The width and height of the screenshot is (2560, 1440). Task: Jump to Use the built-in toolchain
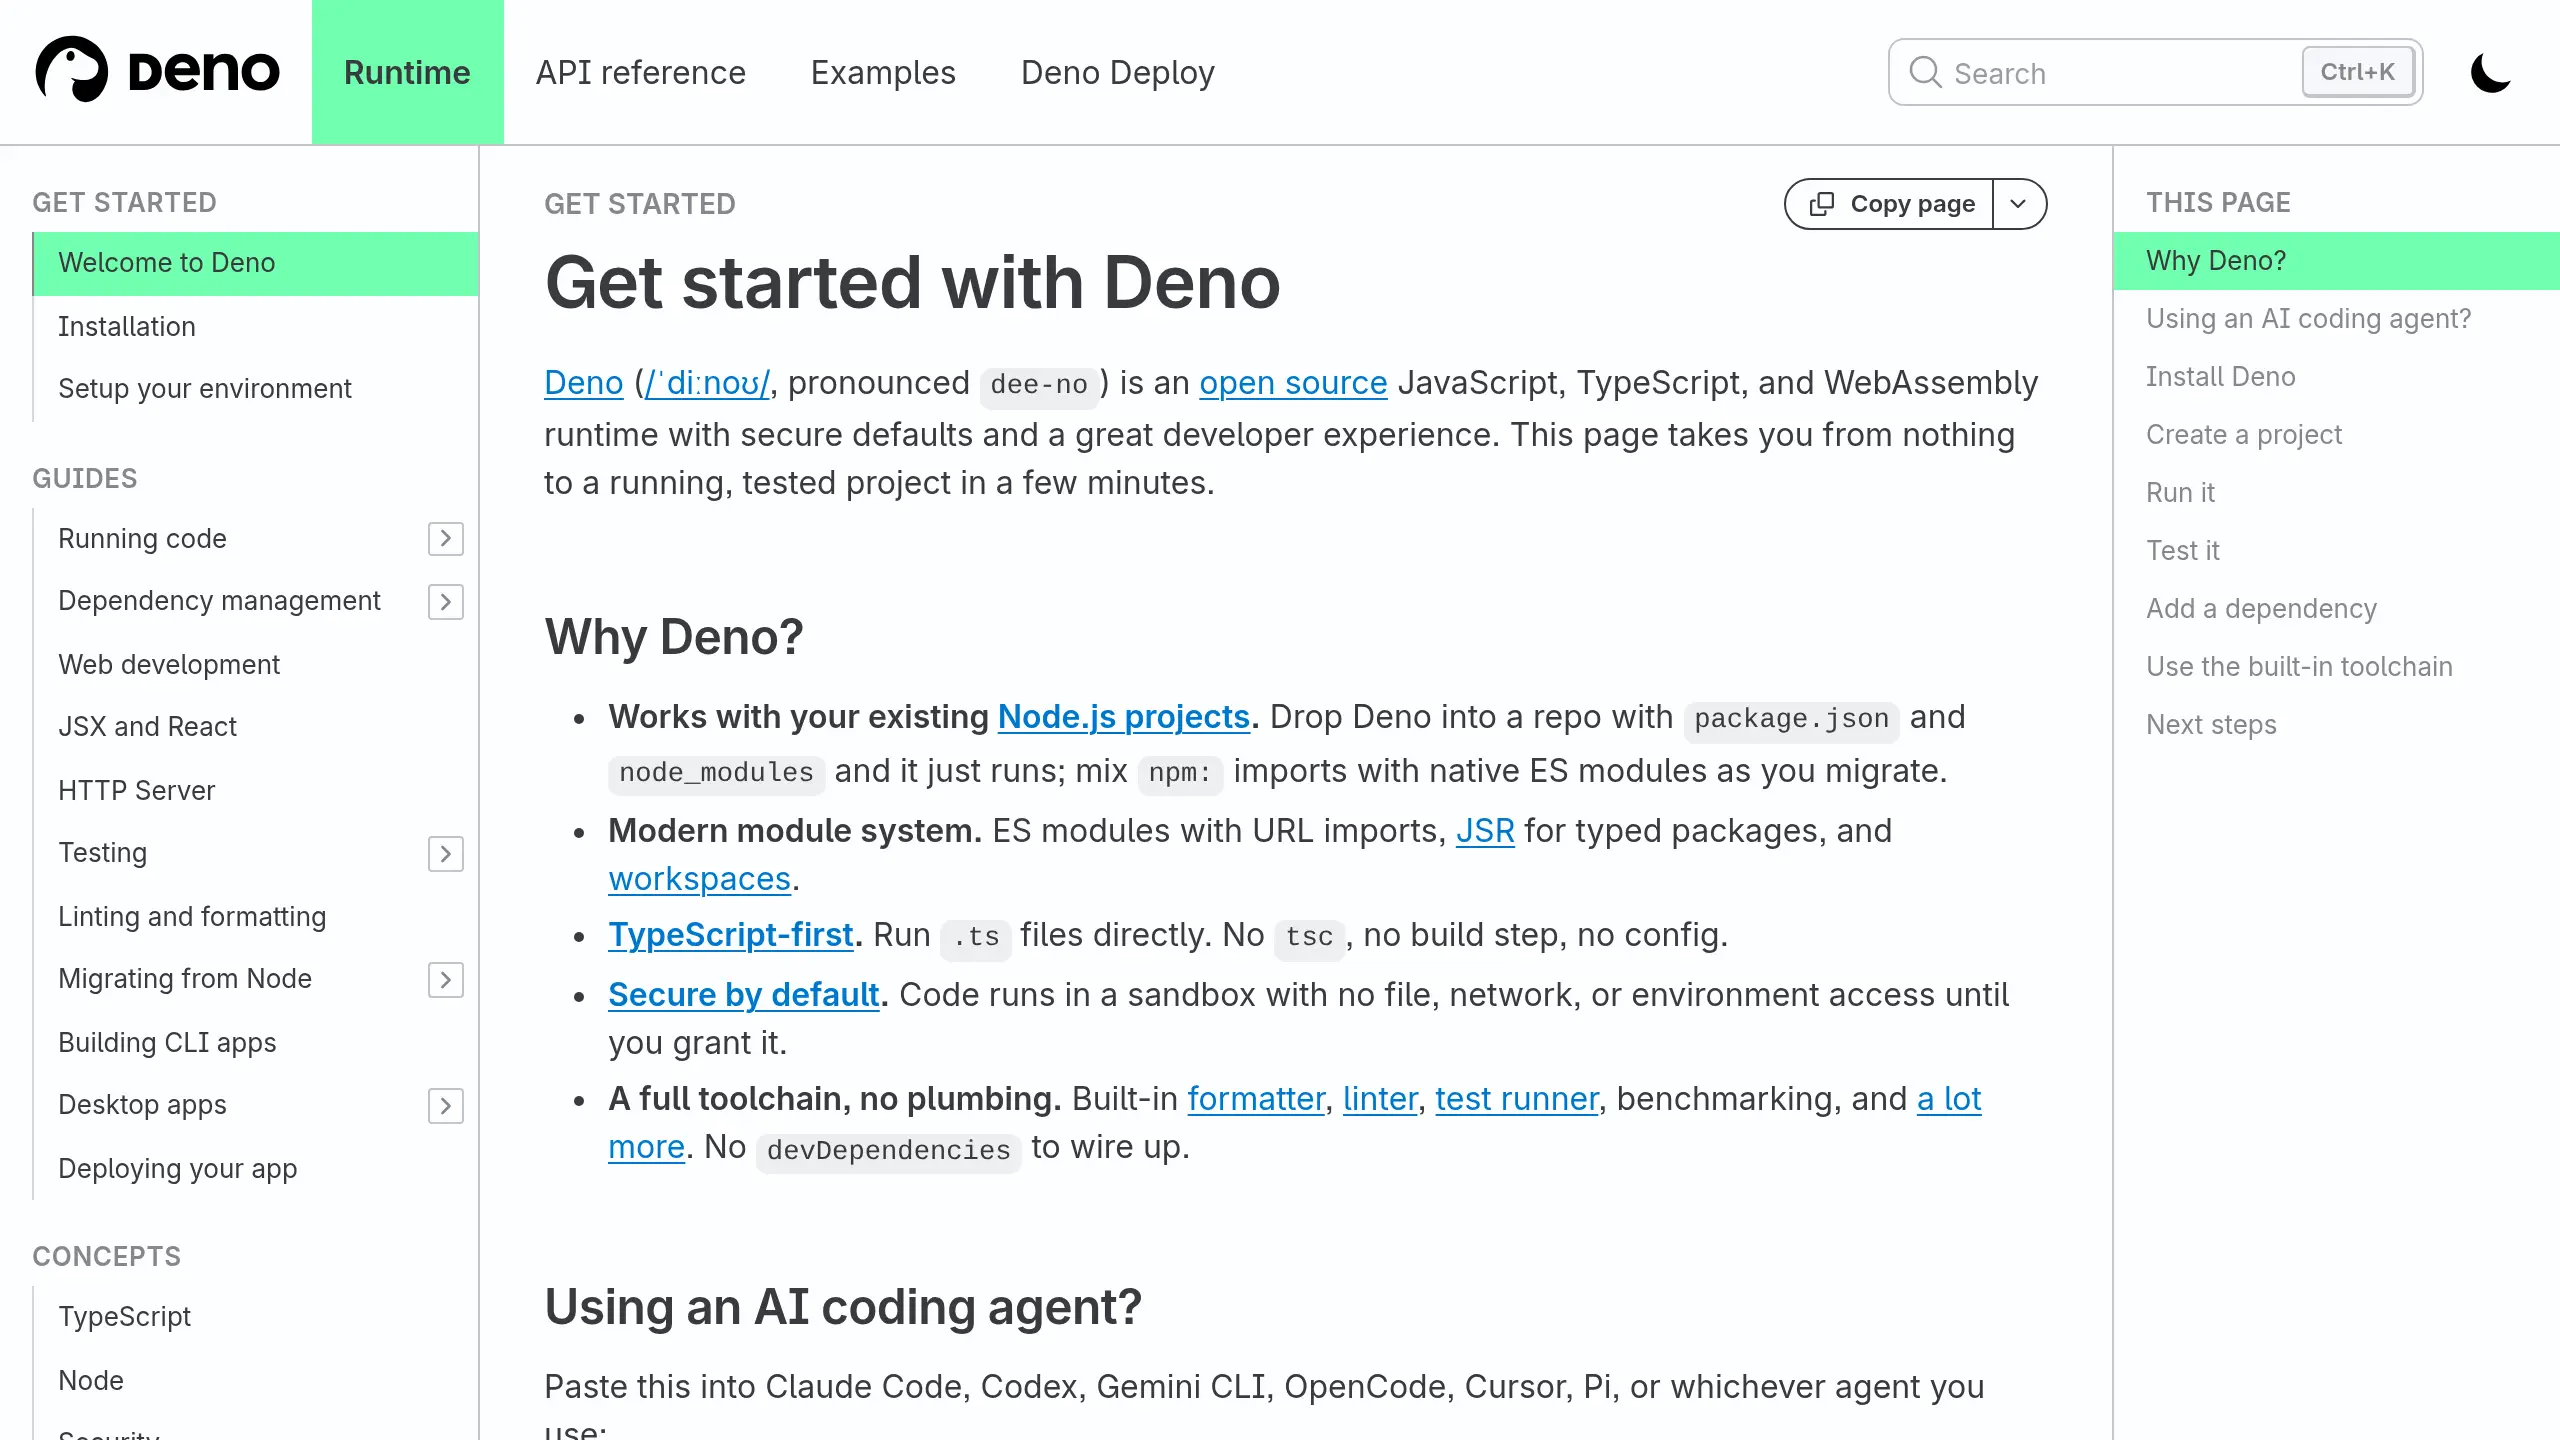click(2299, 667)
